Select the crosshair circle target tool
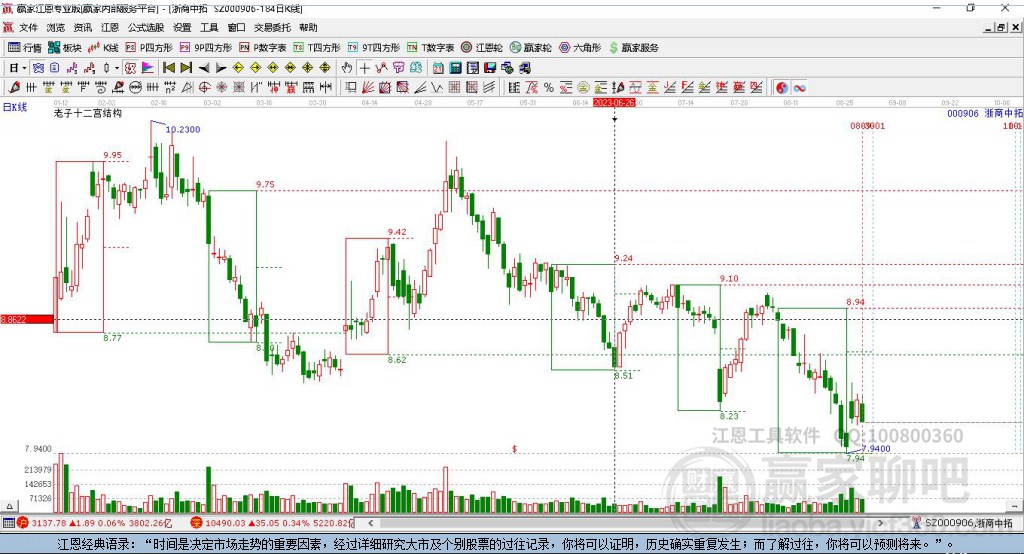This screenshot has width=1024, height=554. tap(204, 87)
